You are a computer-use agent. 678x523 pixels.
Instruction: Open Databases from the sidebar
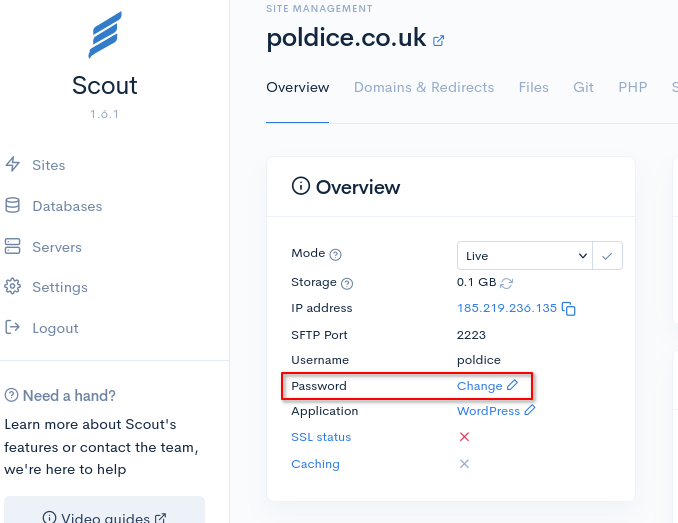pos(66,206)
